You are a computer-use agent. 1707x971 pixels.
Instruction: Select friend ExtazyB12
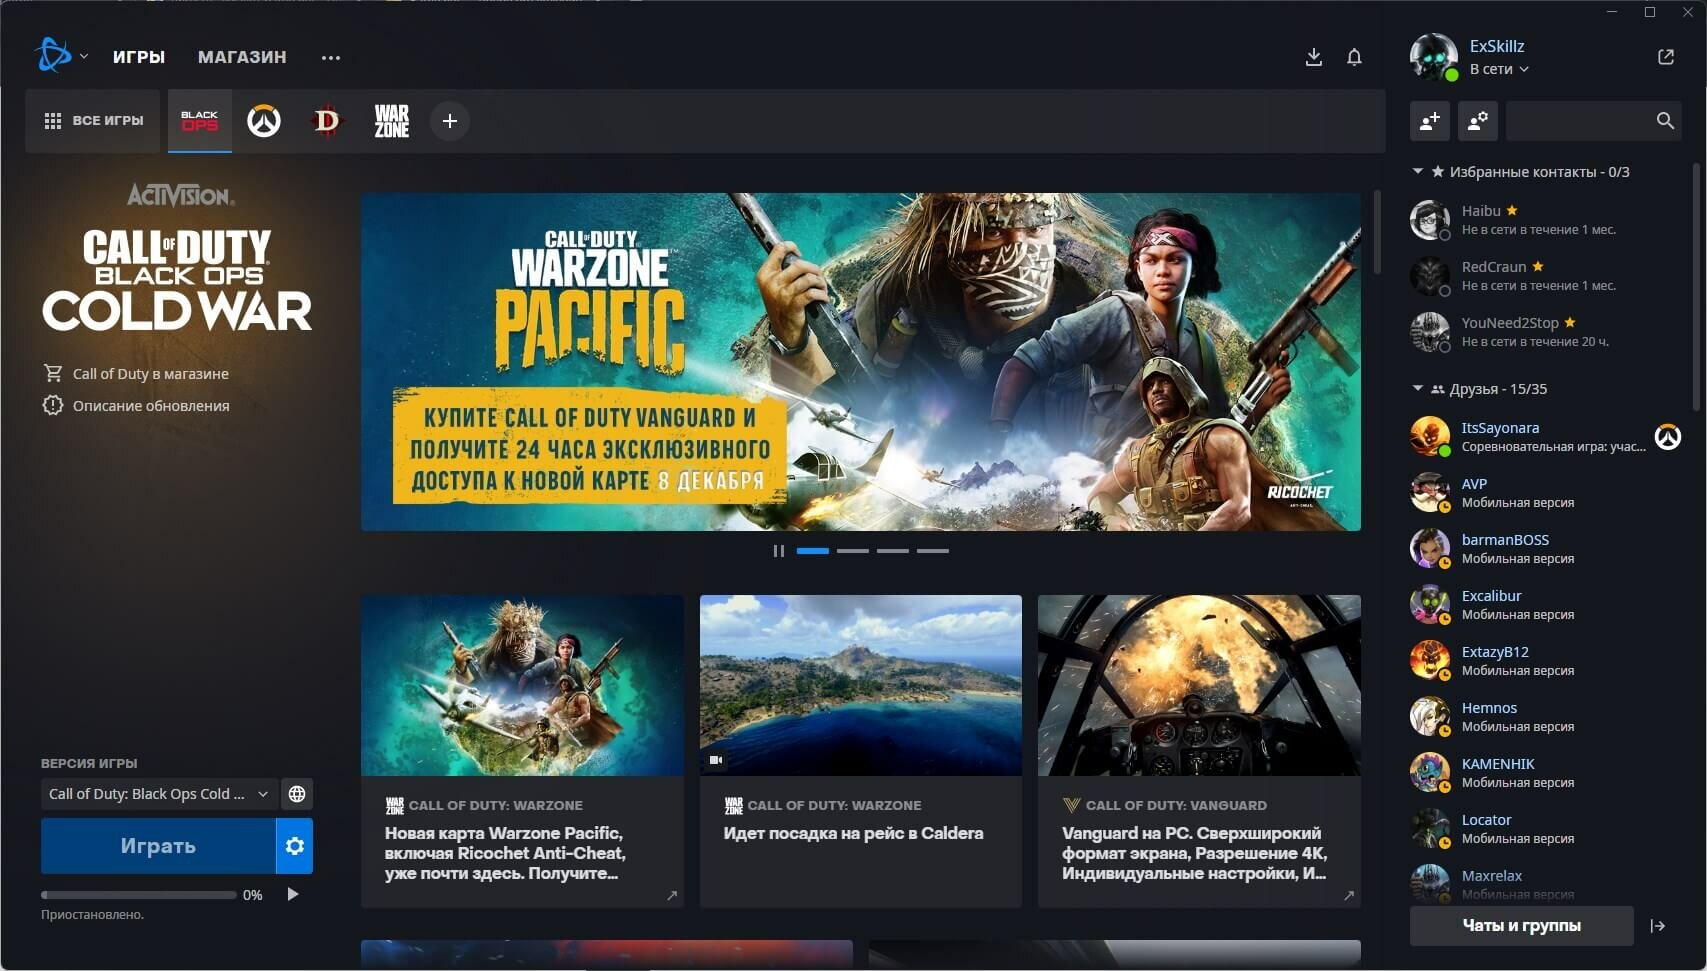pos(1546,661)
